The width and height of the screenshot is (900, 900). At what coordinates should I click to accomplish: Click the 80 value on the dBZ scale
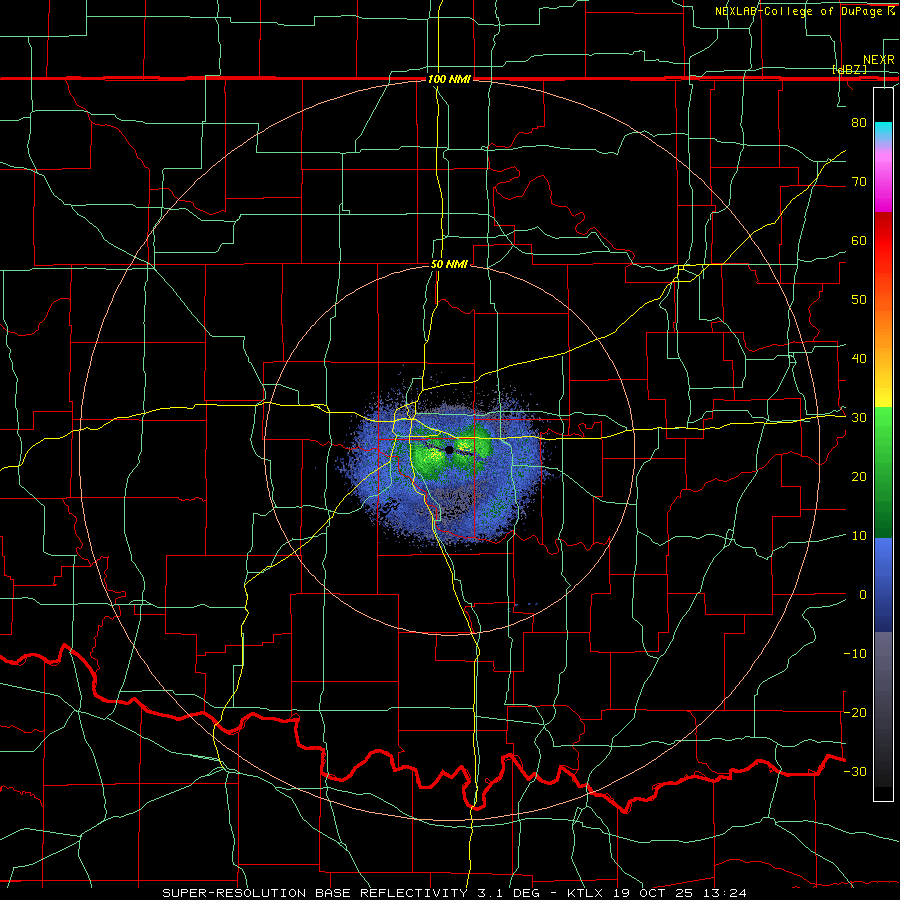(859, 122)
